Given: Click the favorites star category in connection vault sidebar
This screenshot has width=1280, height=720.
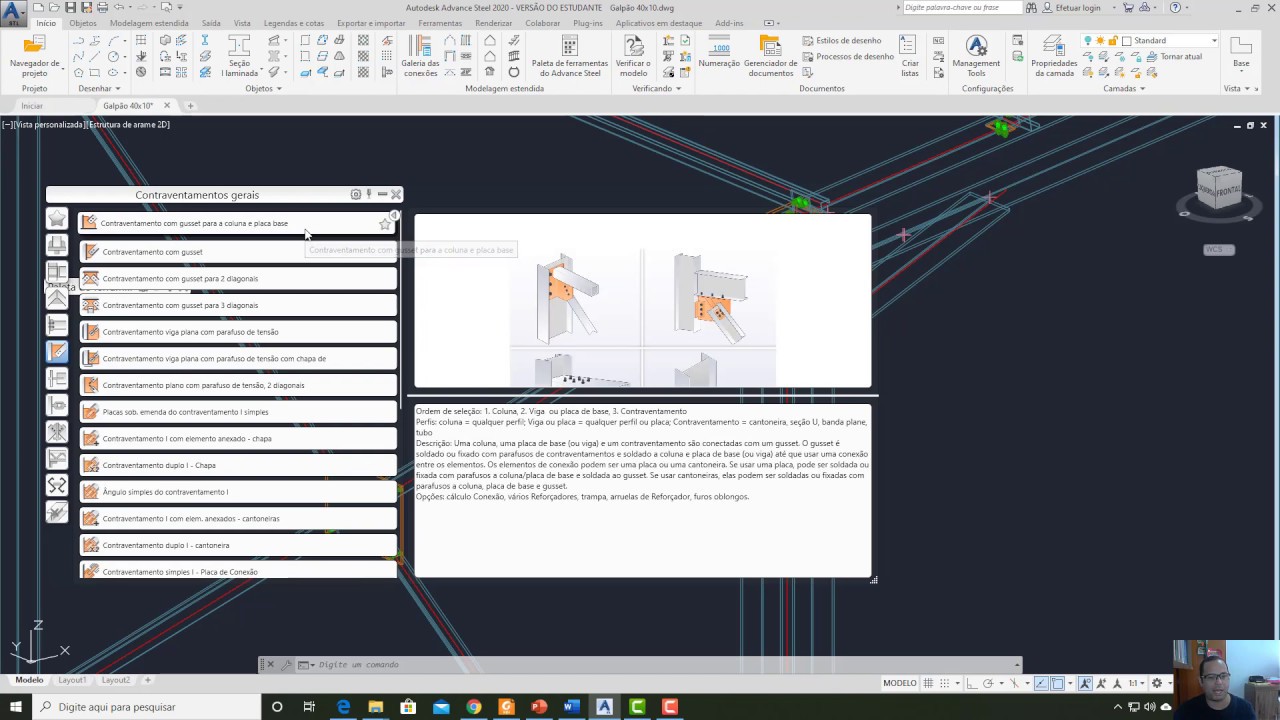Looking at the screenshot, I should click(x=57, y=218).
